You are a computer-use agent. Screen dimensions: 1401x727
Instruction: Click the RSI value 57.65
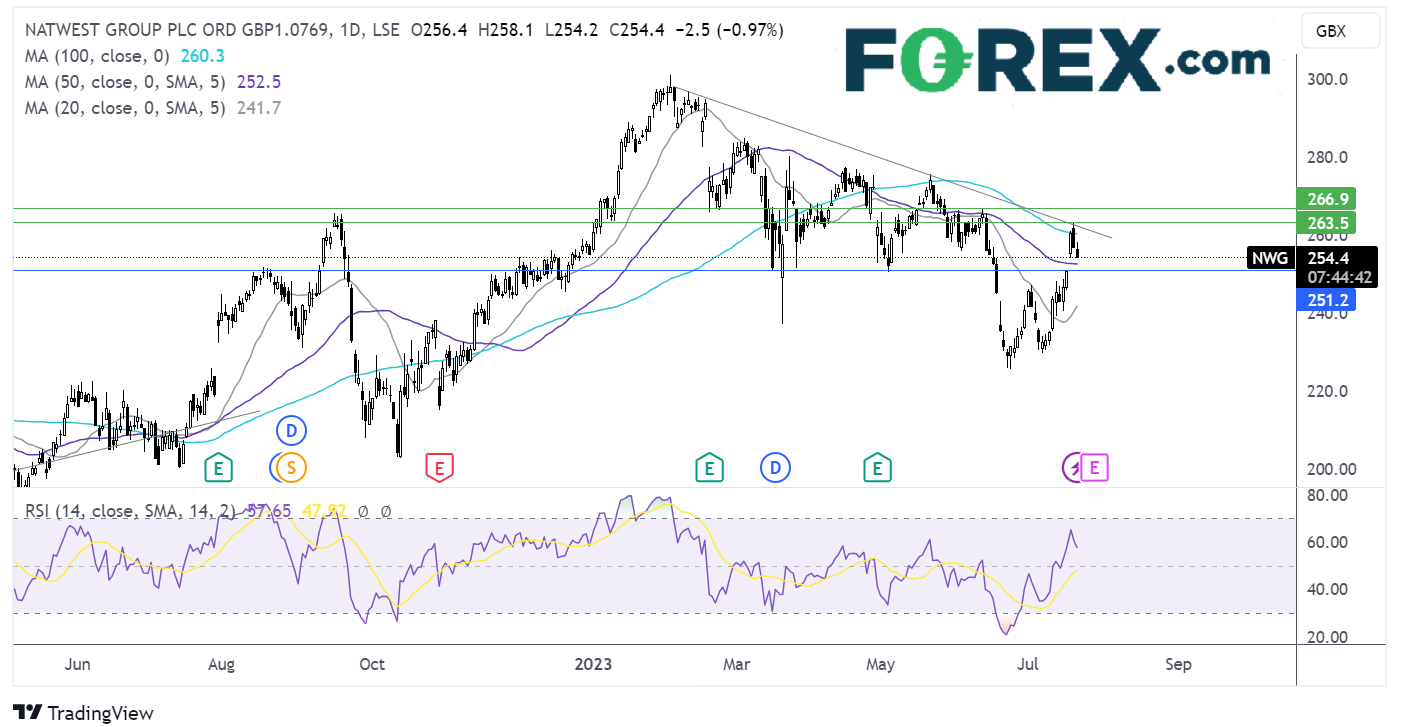pos(270,511)
